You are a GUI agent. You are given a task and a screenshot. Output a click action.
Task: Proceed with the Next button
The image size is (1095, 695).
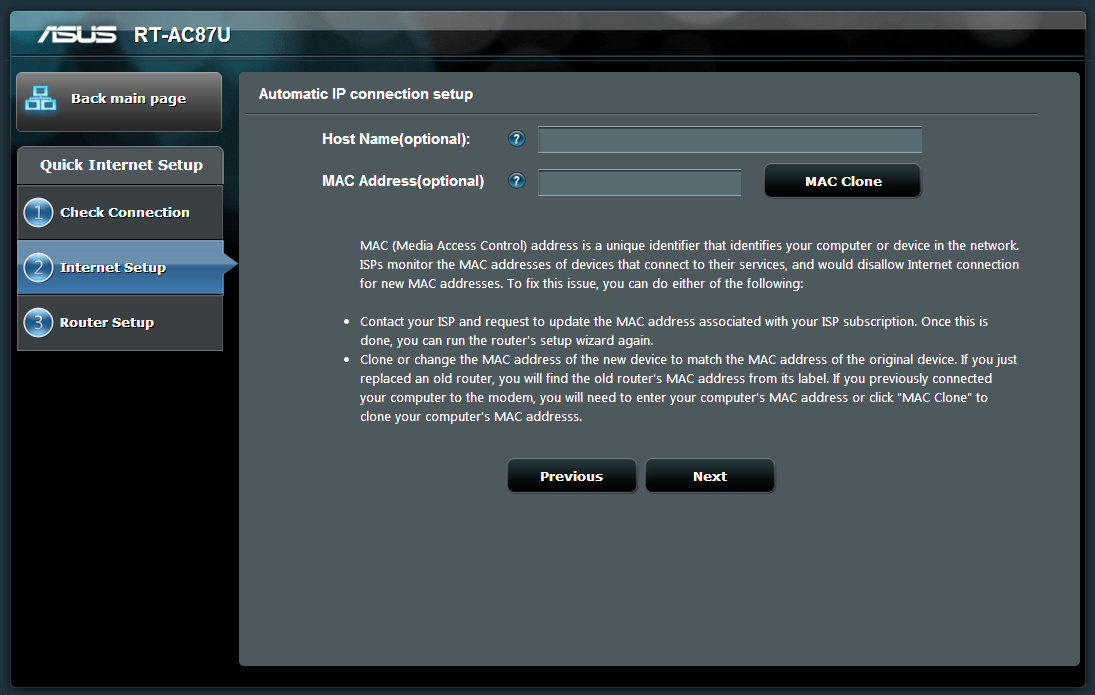click(x=710, y=476)
